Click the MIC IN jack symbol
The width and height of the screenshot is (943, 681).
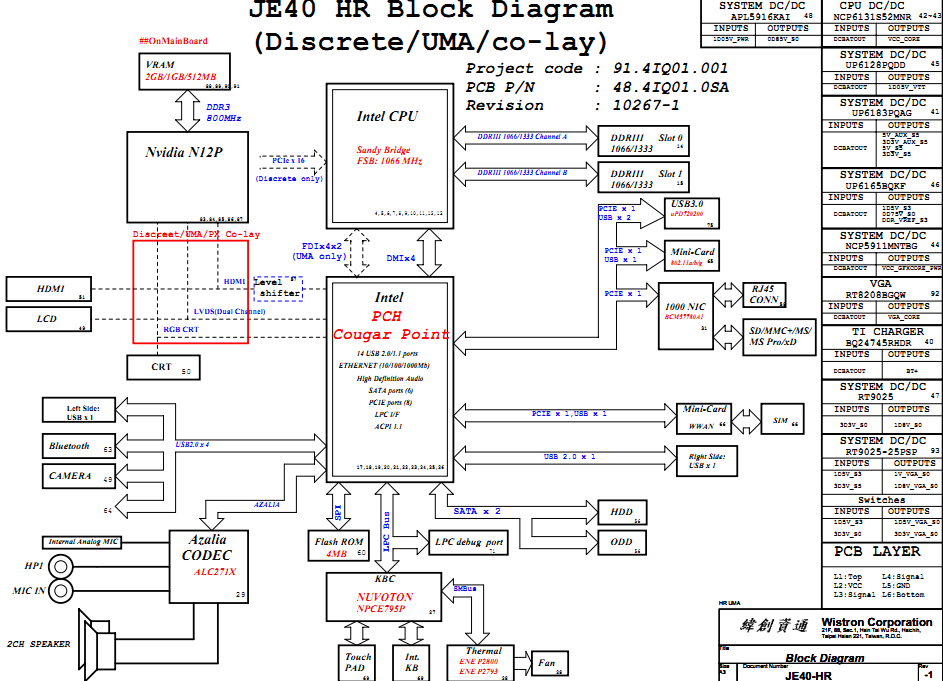(60, 591)
